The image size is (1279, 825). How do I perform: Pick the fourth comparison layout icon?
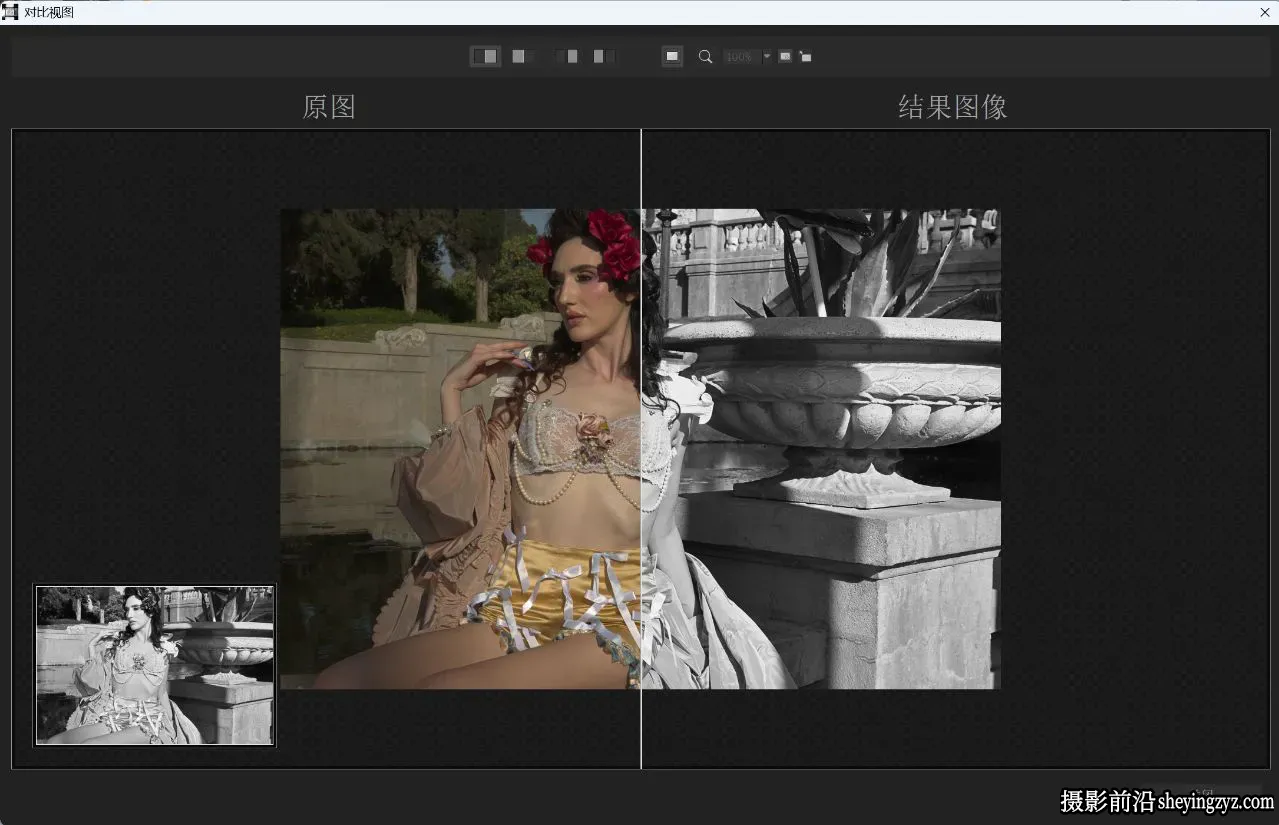(x=604, y=57)
